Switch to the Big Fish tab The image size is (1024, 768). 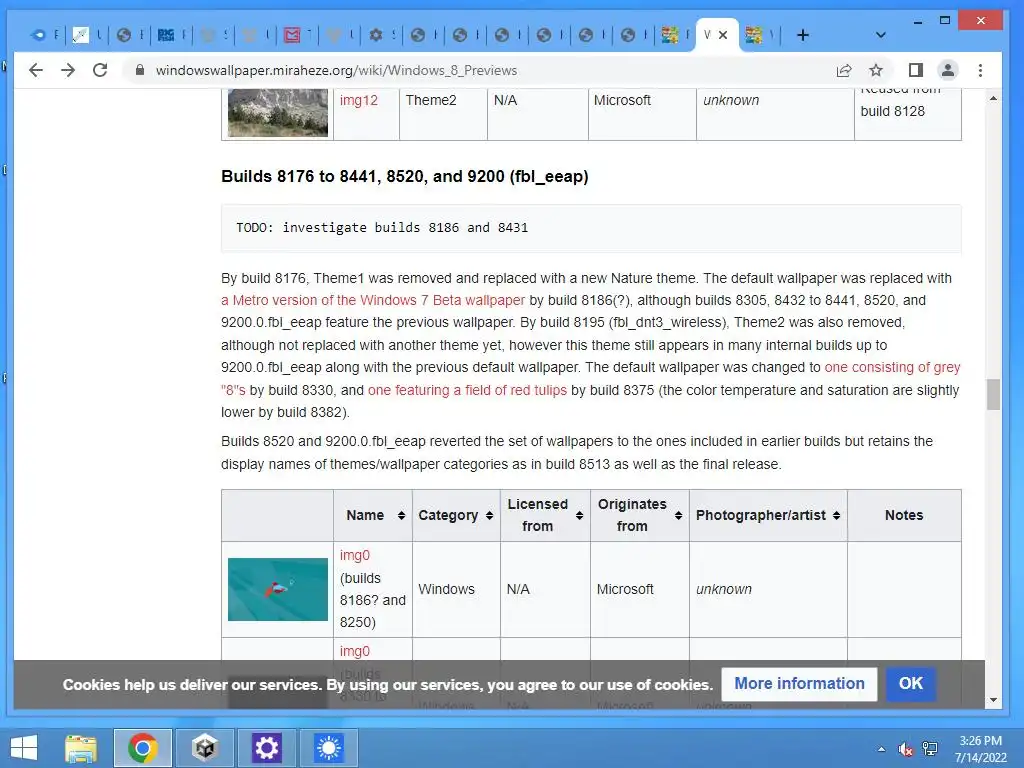coord(172,35)
